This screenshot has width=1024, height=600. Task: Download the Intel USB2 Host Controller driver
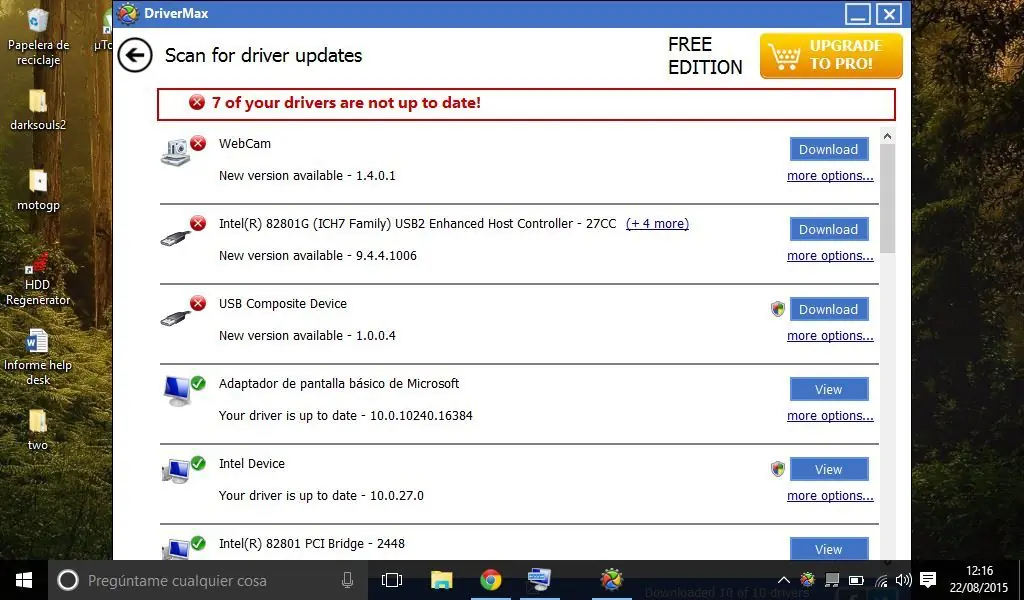829,229
